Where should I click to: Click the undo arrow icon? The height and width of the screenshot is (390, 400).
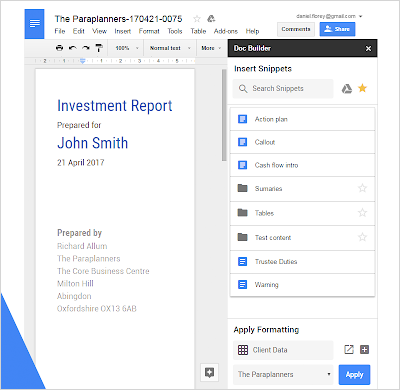(72, 48)
